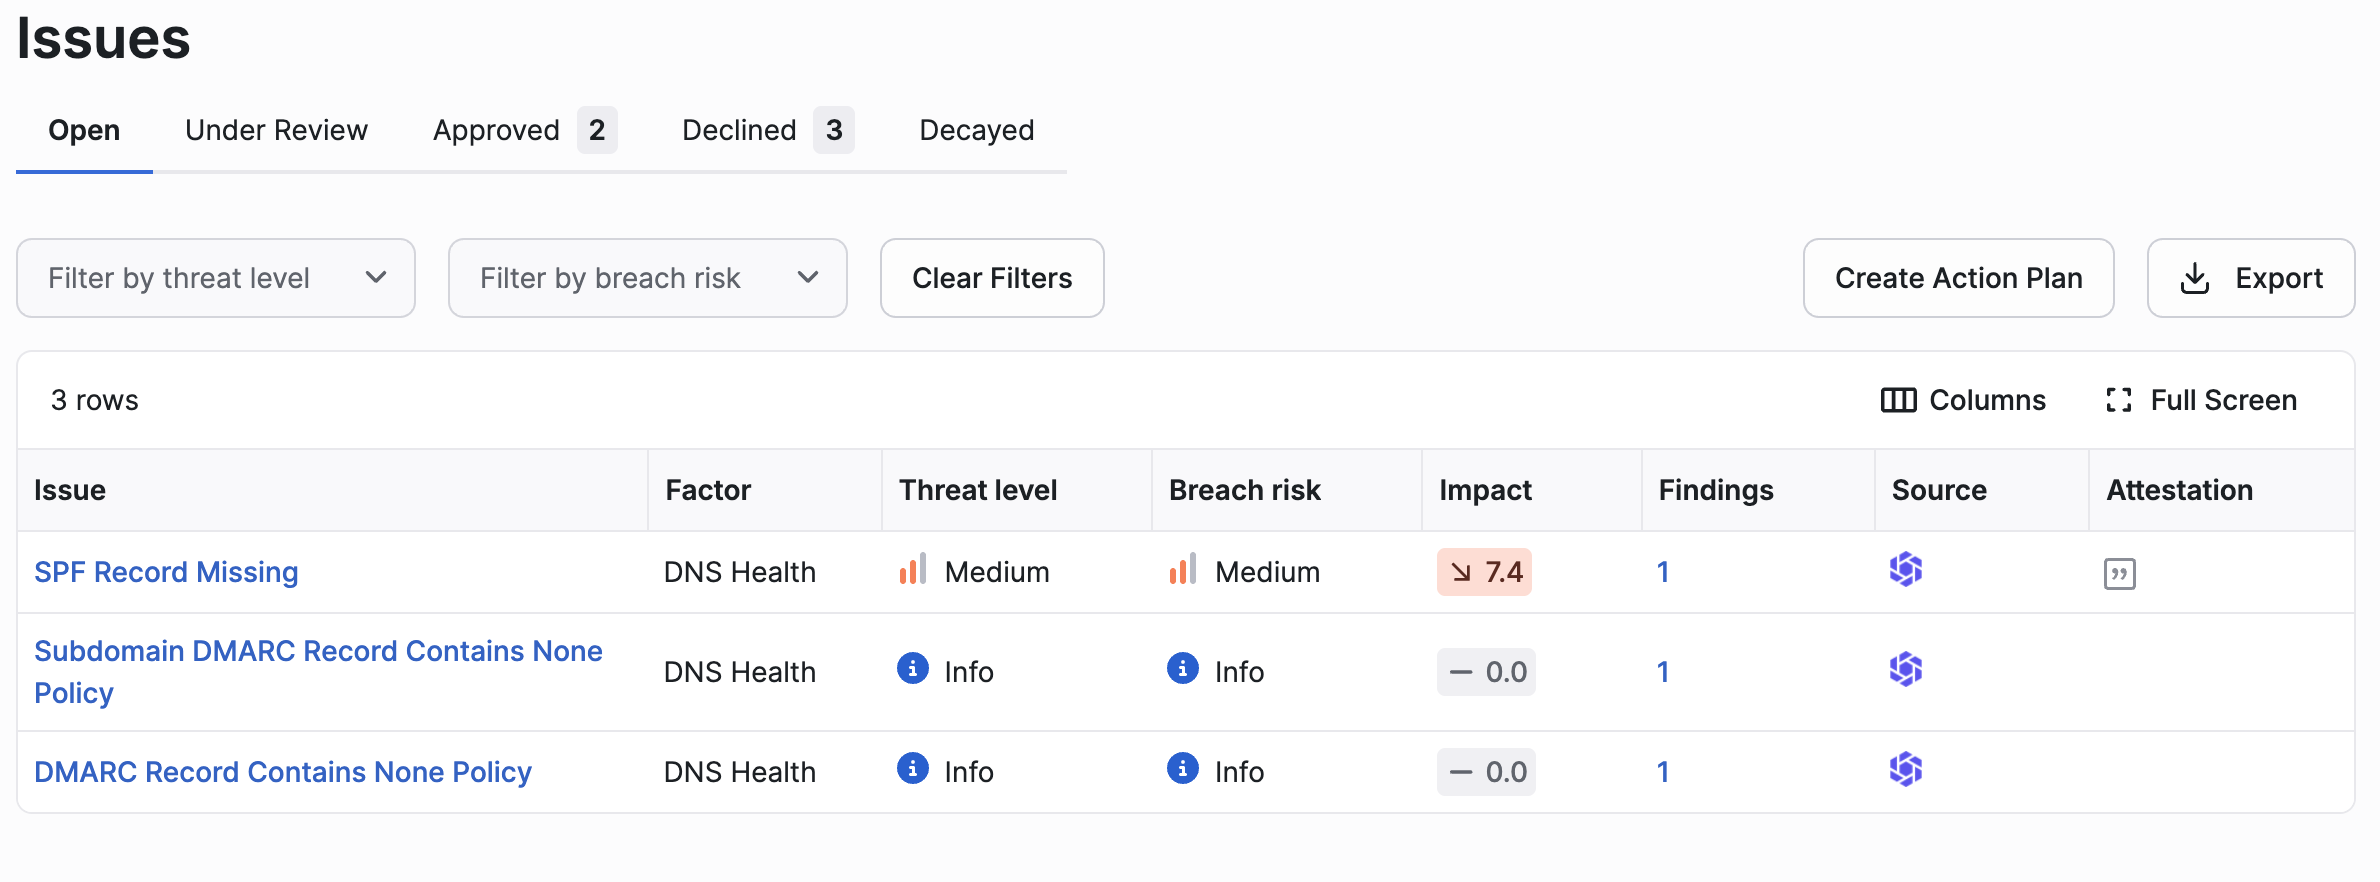Go to the Decayed tab
This screenshot has width=2380, height=882.
[976, 130]
